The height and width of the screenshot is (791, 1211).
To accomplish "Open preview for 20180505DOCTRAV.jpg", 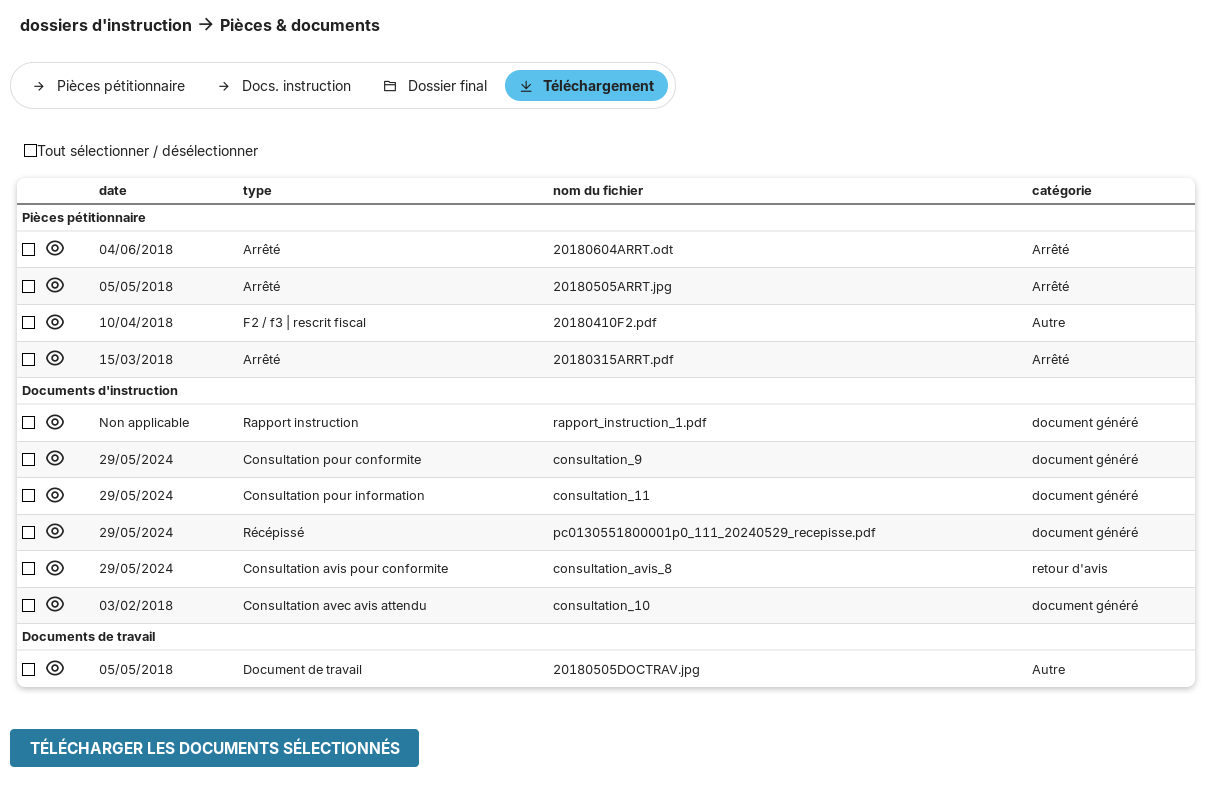I will (55, 669).
